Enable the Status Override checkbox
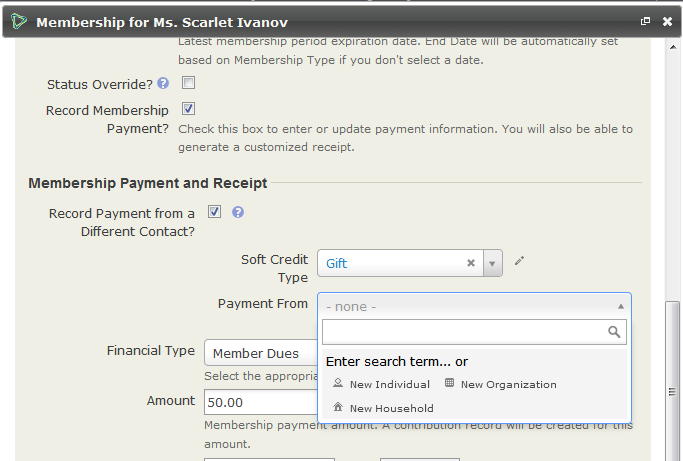The width and height of the screenshot is (683, 461). [188, 84]
